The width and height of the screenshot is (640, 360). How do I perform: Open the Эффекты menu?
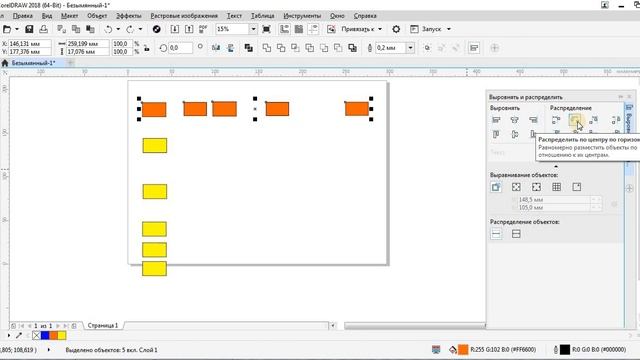point(129,16)
